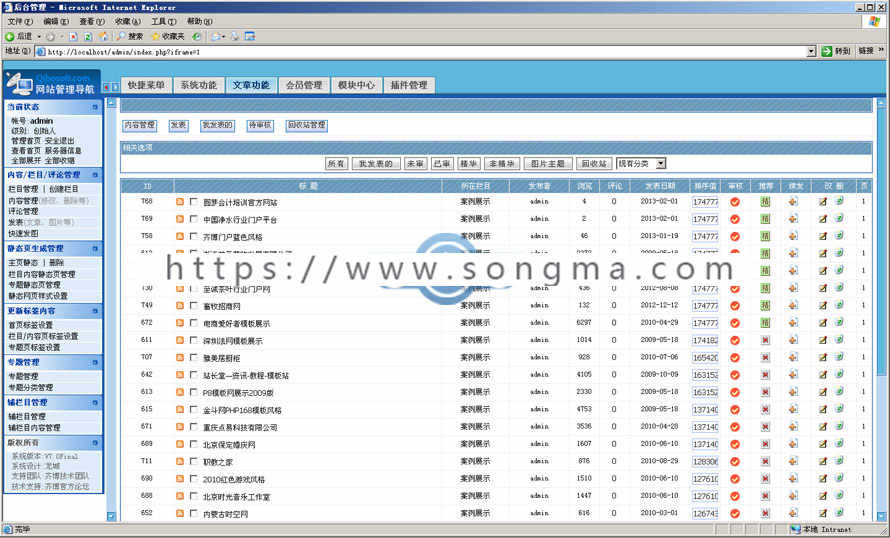Click the orange feed icon in row 749
Image resolution: width=890 pixels, height=538 pixels.
180,306
